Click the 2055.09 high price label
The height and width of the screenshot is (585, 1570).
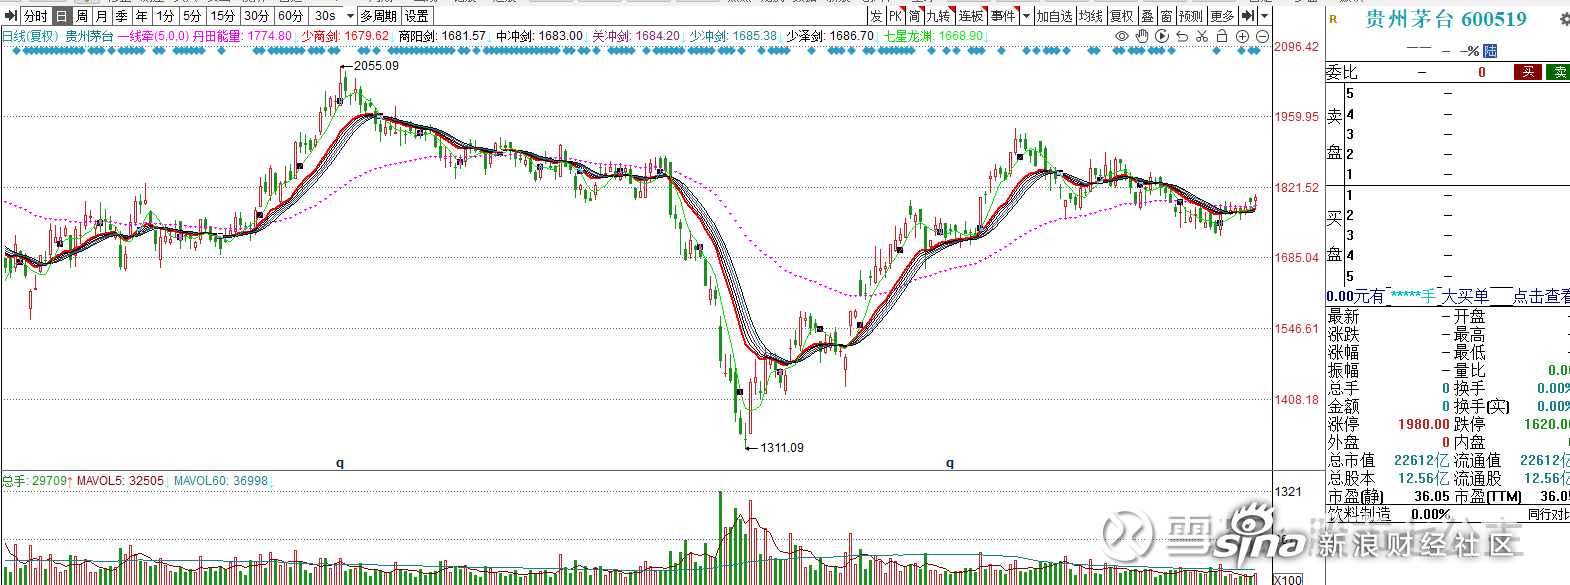coord(376,66)
